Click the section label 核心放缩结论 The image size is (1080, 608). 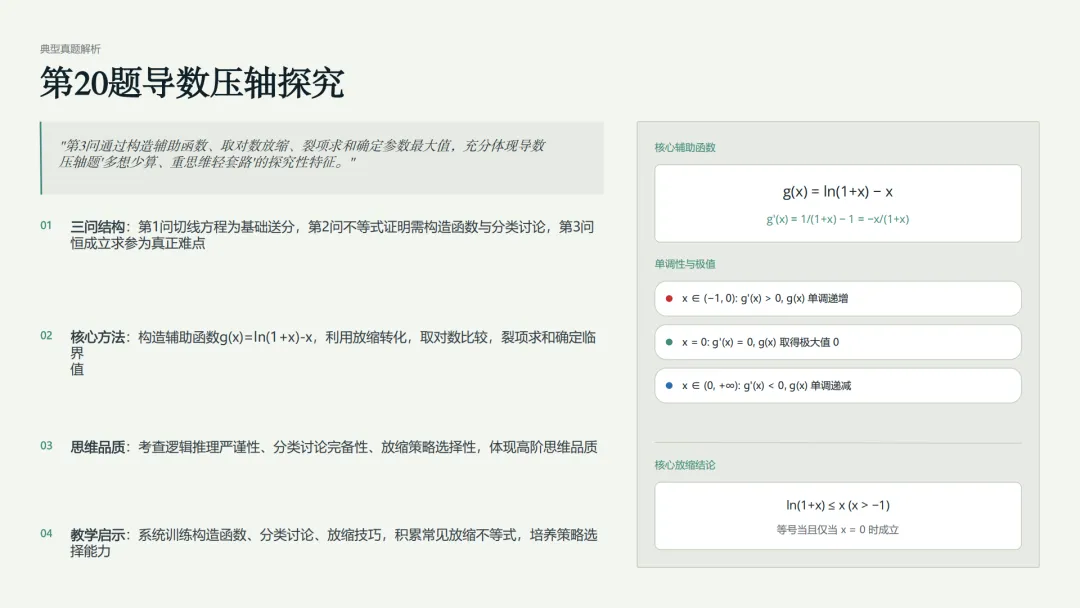(x=685, y=465)
